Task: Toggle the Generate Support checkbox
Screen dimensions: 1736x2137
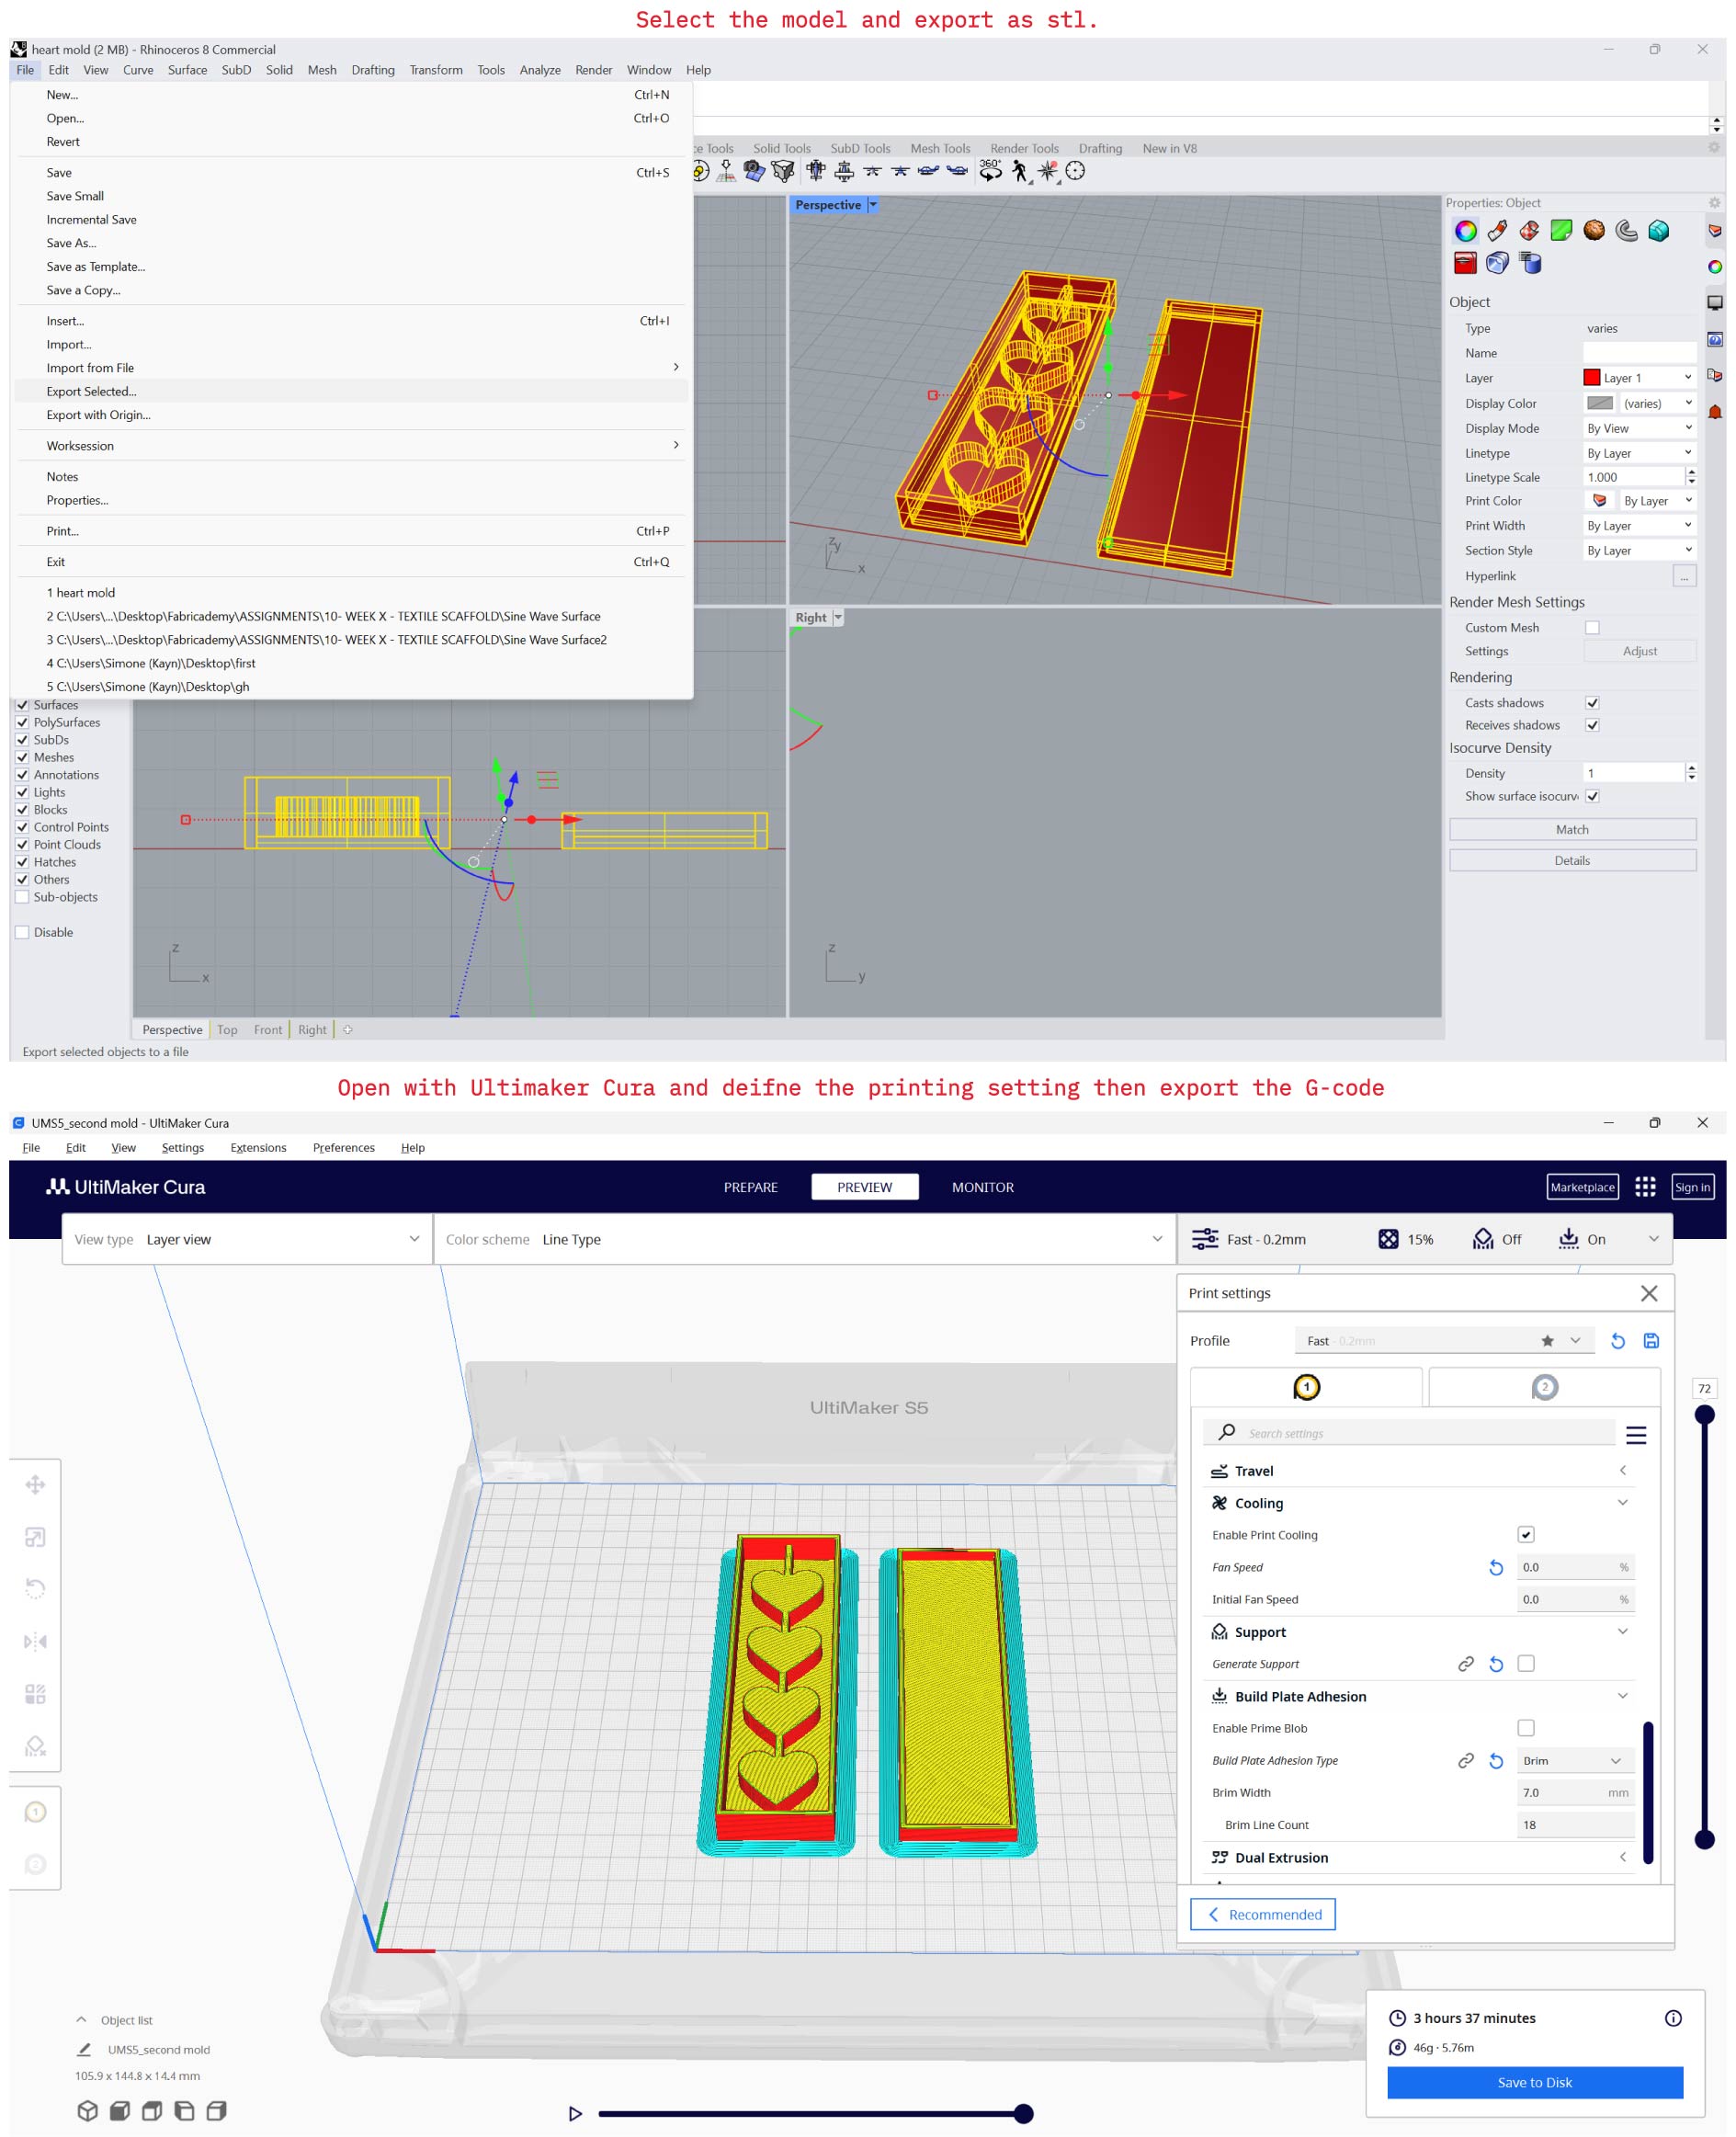Action: point(1526,1663)
